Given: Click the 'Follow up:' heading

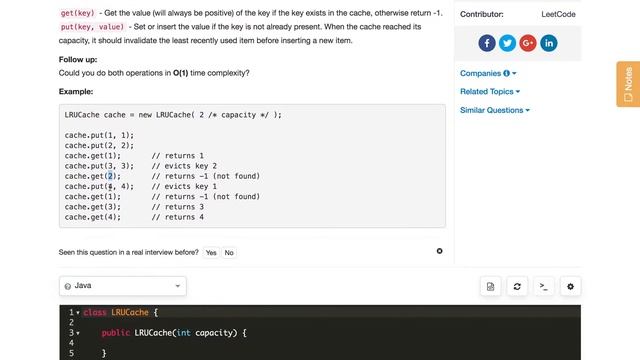Looking at the screenshot, I should pyautogui.click(x=78, y=60).
